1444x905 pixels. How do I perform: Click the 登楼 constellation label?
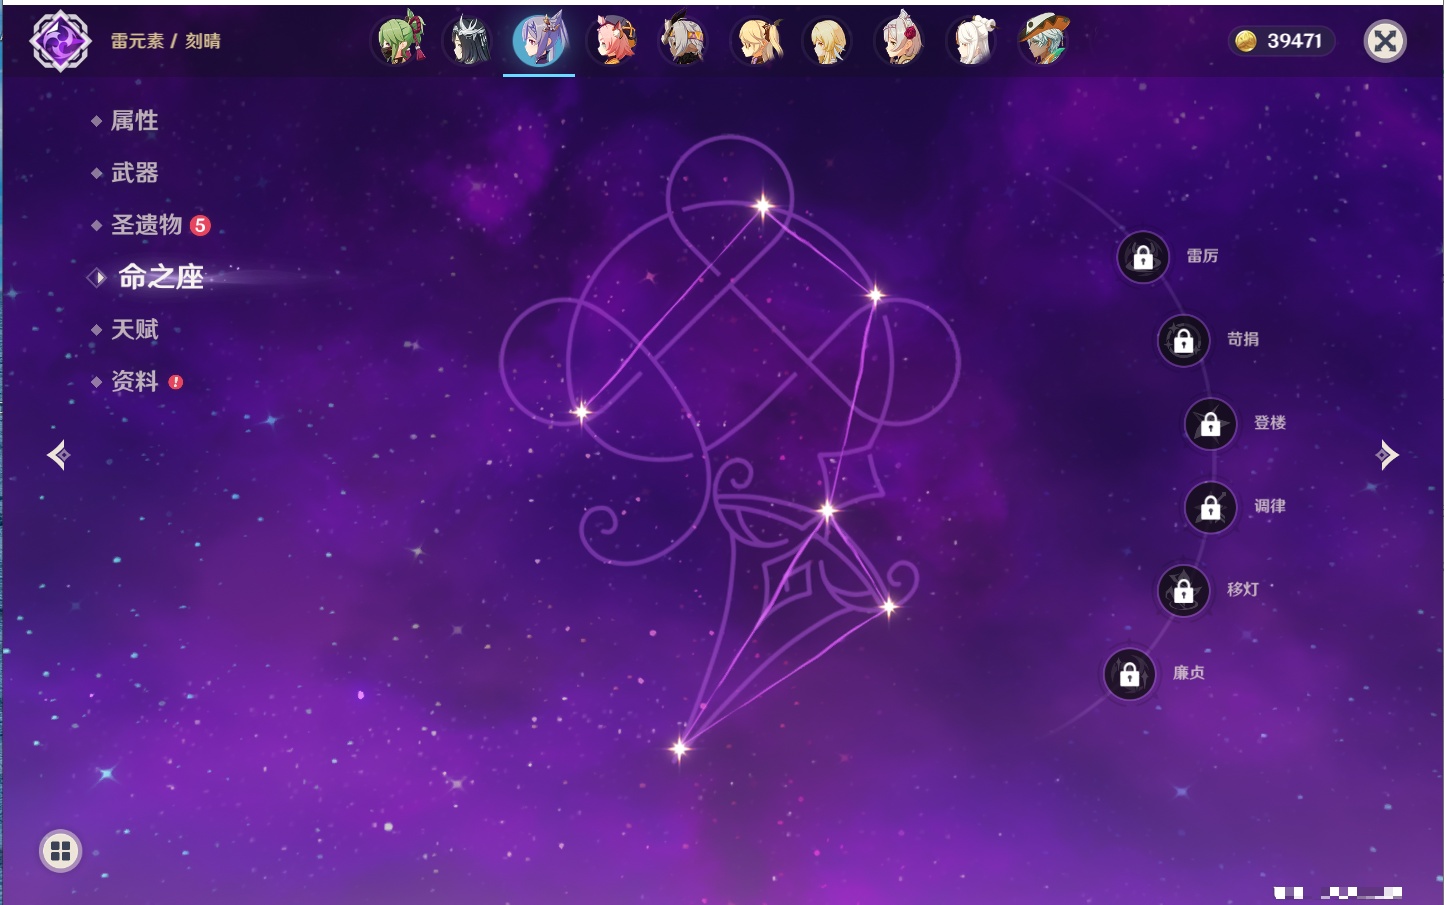pos(1270,423)
